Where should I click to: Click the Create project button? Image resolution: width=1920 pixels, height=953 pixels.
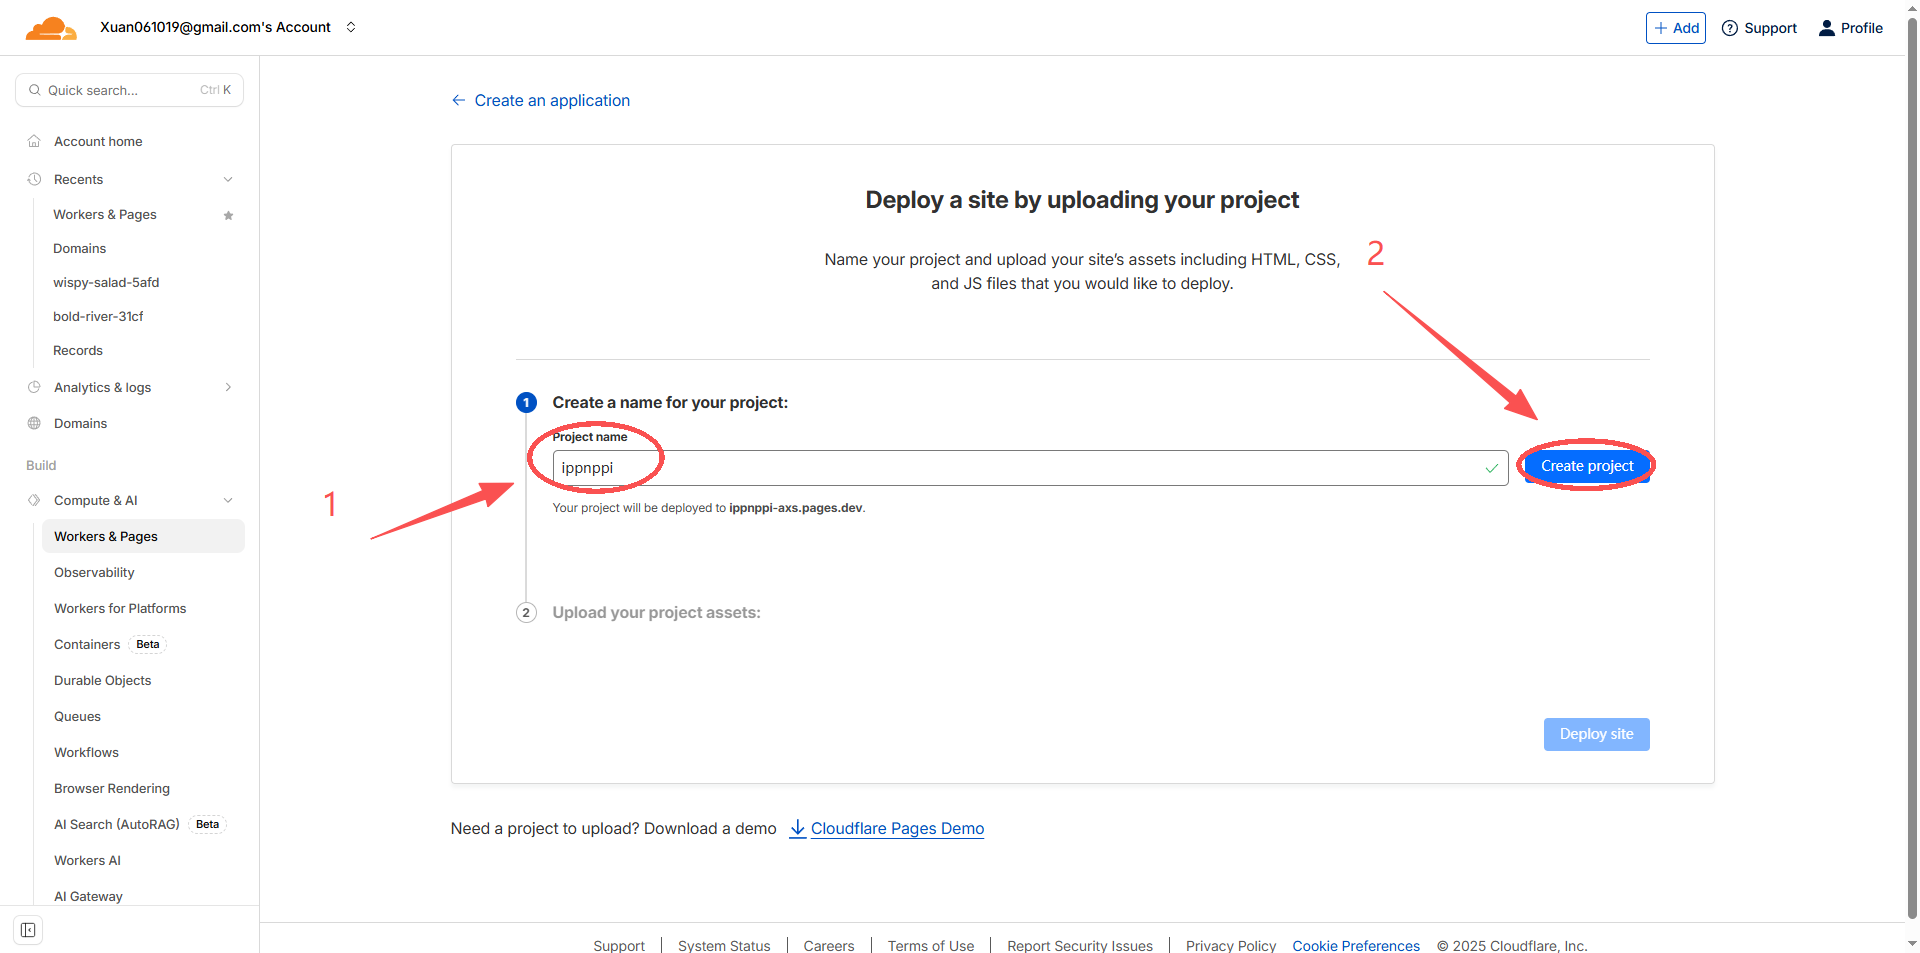point(1587,466)
